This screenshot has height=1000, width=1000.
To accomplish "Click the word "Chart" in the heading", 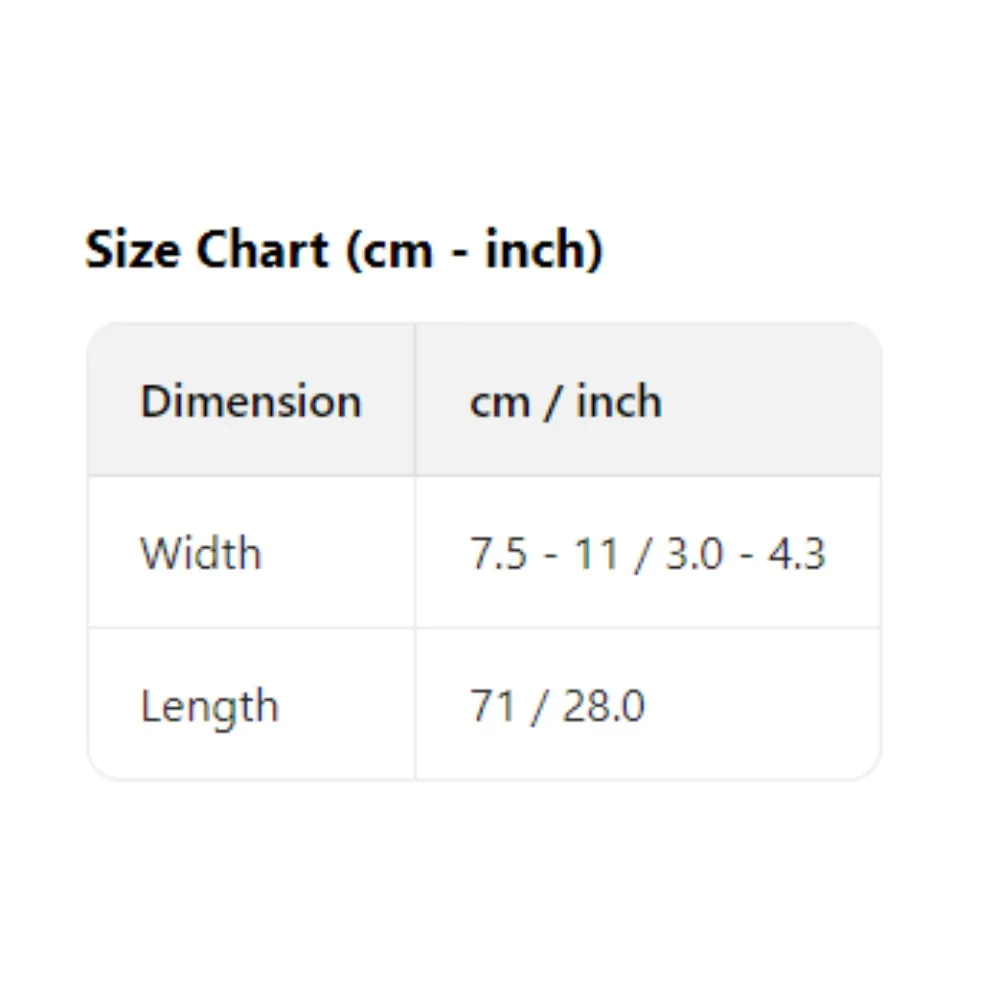I will (x=262, y=250).
